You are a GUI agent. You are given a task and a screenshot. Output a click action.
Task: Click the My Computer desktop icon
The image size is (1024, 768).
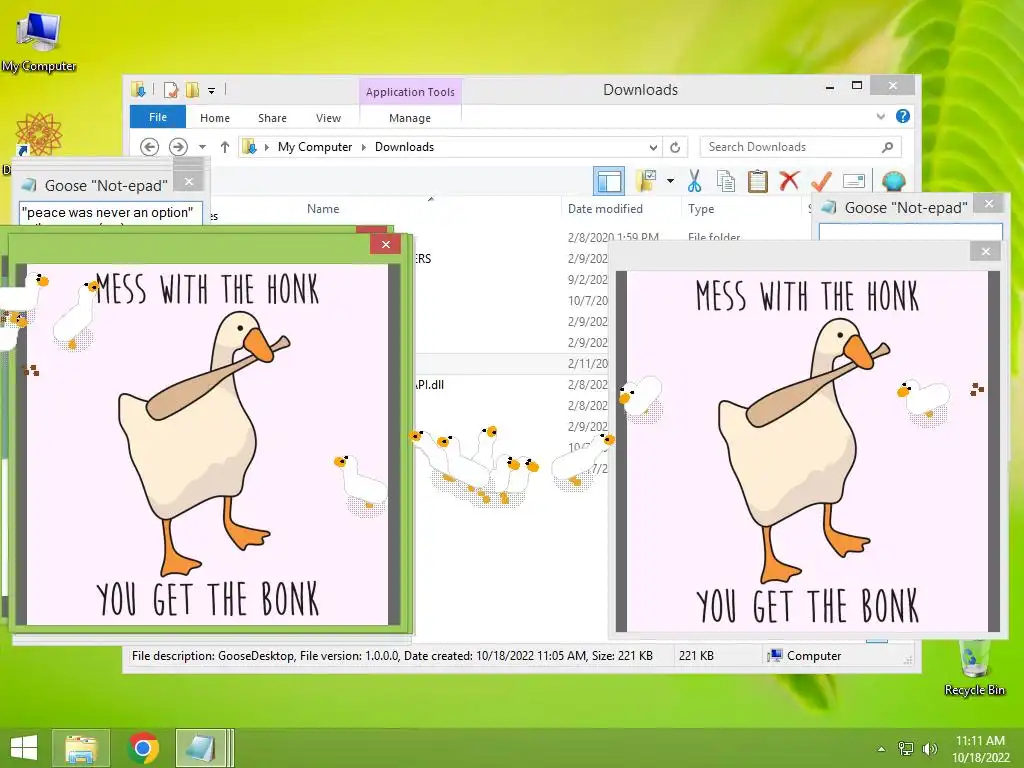39,41
